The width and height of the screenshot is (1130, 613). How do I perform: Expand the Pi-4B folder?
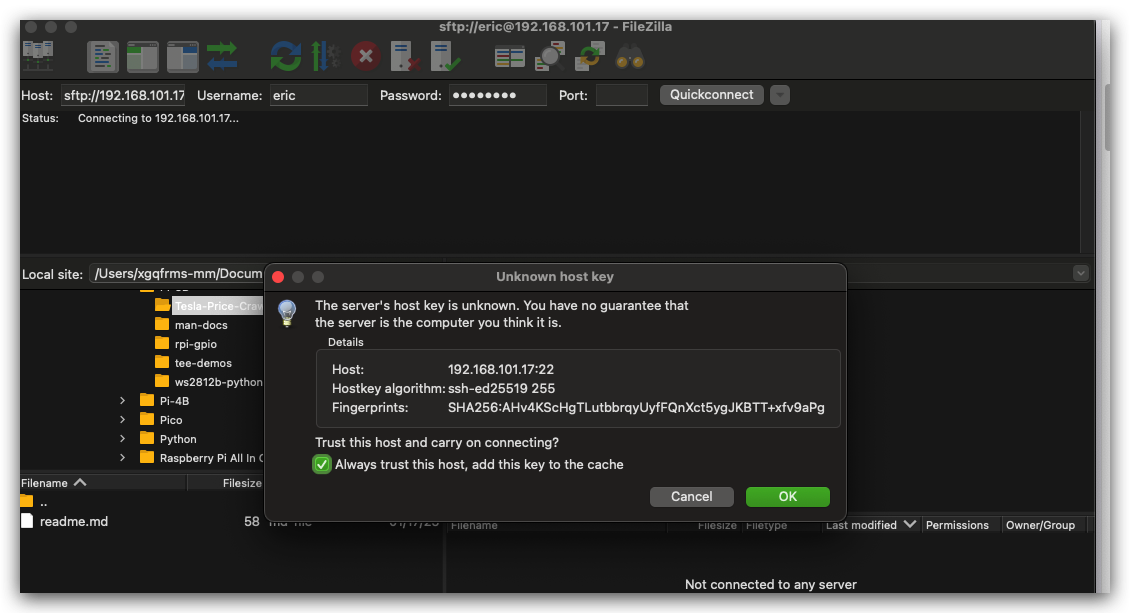[x=123, y=401]
